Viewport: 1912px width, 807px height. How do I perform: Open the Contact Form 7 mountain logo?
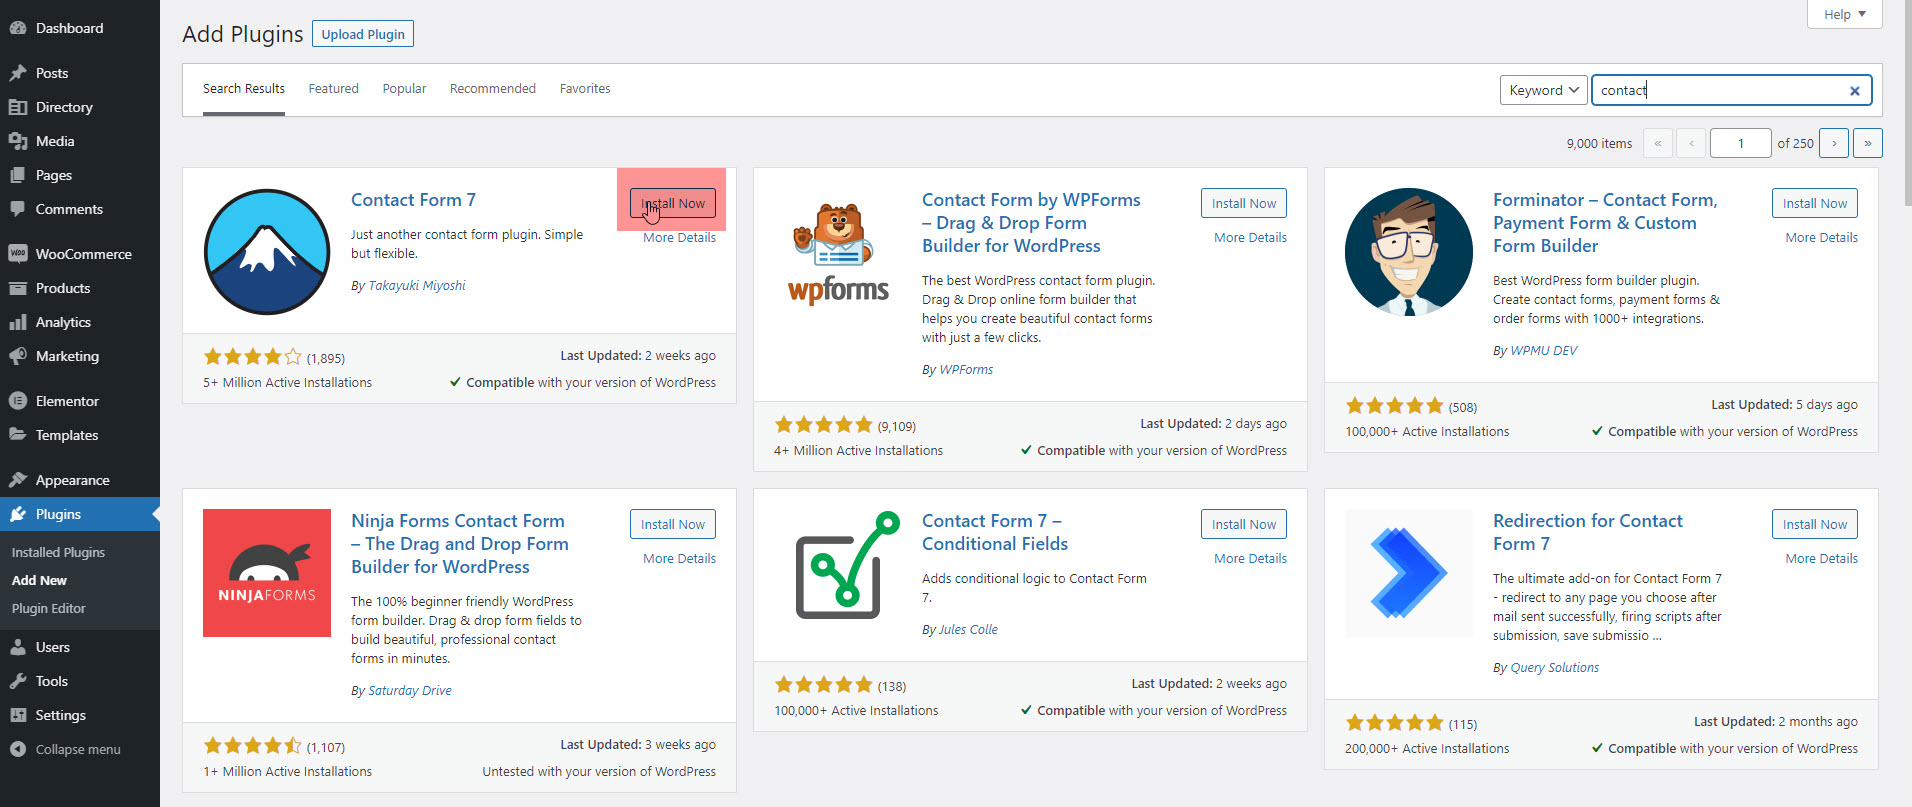tap(267, 252)
